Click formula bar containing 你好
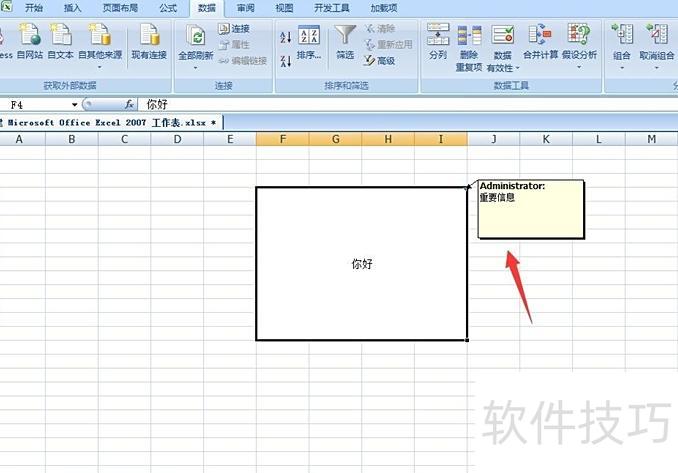The width and height of the screenshot is (678, 473). 408,104
